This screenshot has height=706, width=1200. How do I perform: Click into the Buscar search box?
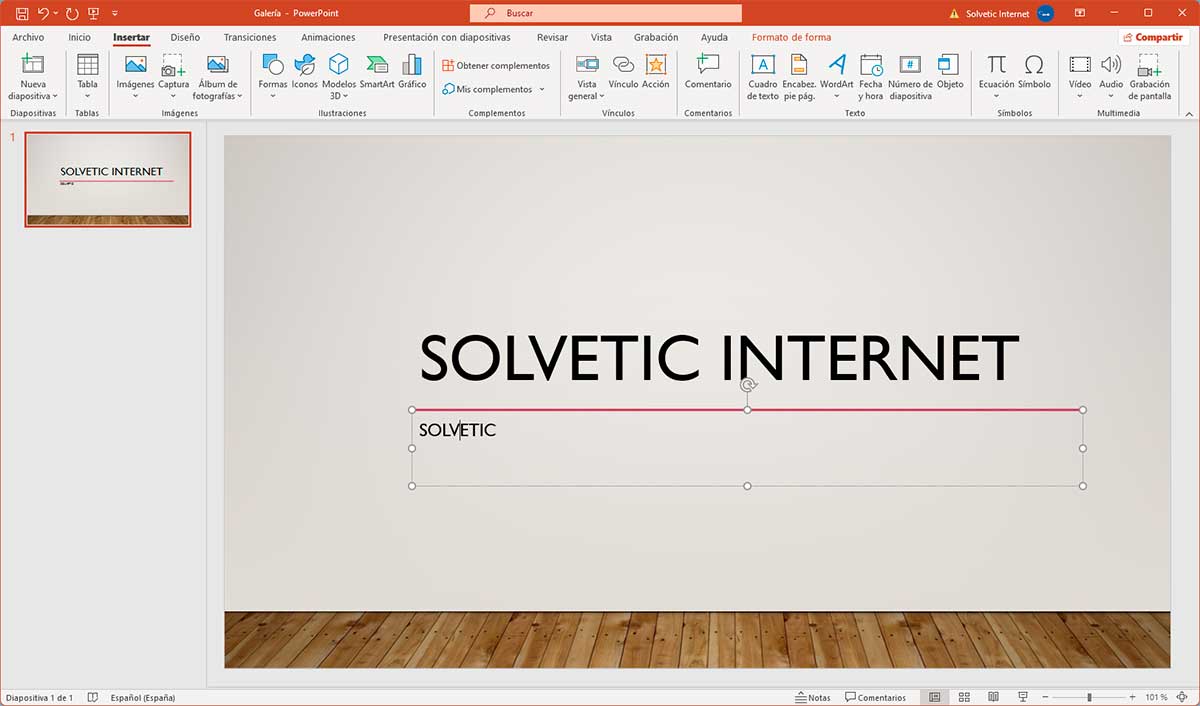coord(606,13)
